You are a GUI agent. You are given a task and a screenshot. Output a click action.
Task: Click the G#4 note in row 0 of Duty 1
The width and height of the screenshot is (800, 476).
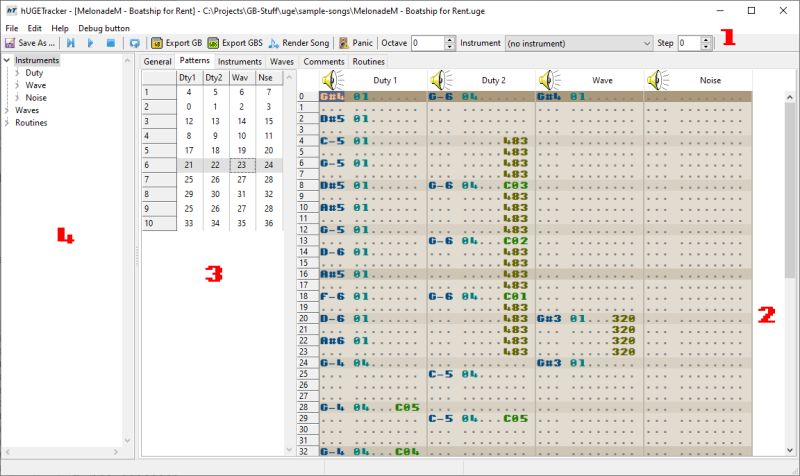pos(332,96)
